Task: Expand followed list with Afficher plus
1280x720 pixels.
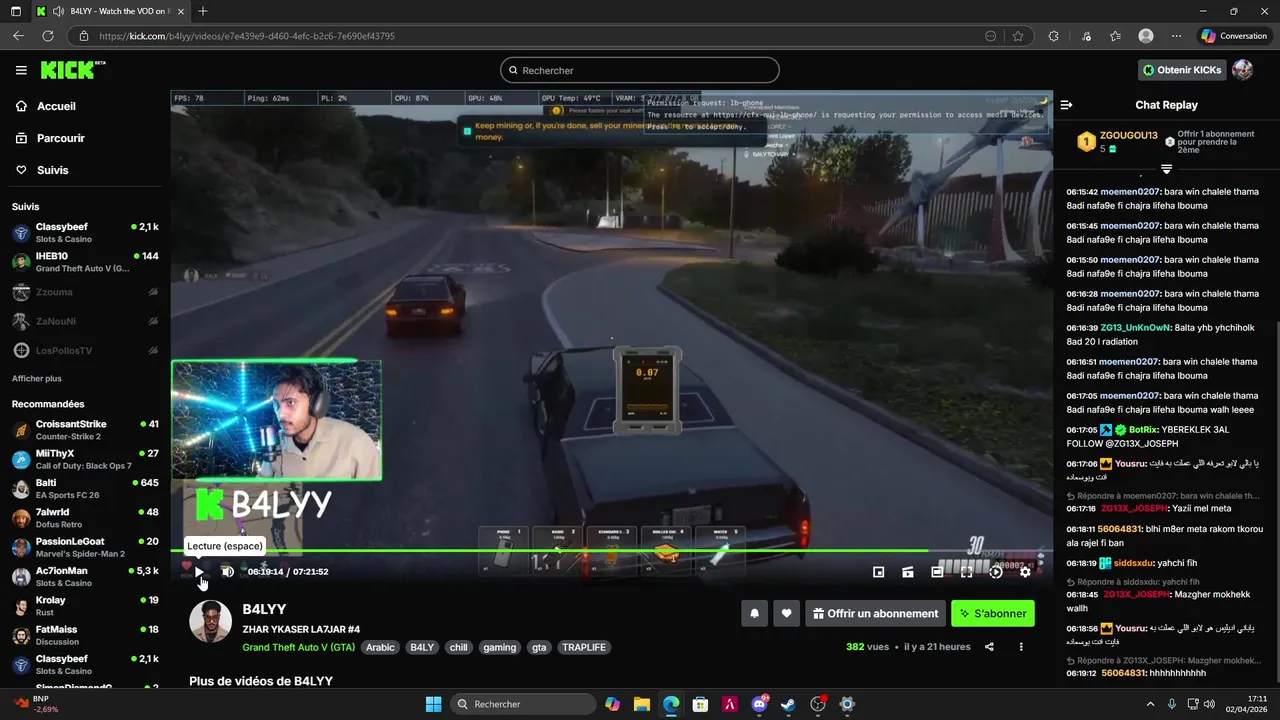Action: [x=37, y=379]
